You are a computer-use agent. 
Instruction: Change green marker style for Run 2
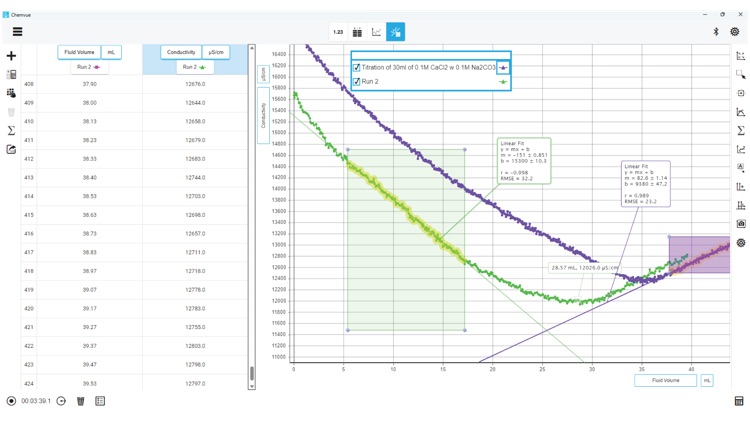(x=503, y=82)
